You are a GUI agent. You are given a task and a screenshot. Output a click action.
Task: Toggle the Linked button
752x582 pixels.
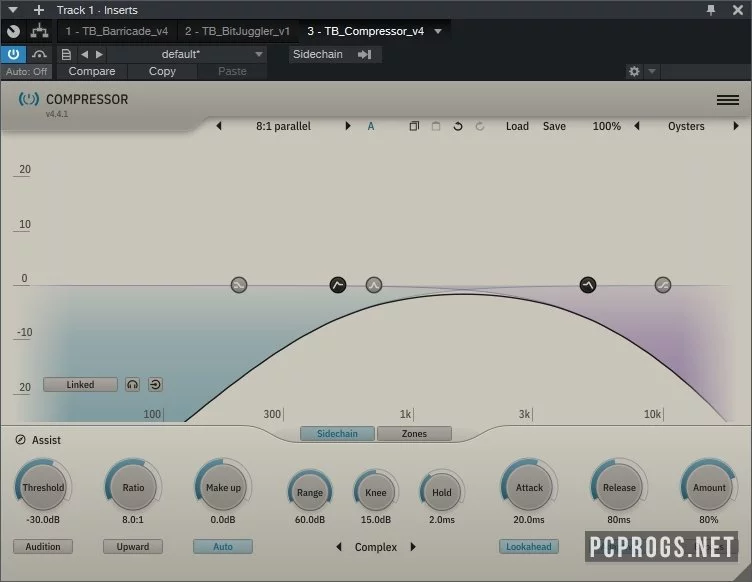80,384
